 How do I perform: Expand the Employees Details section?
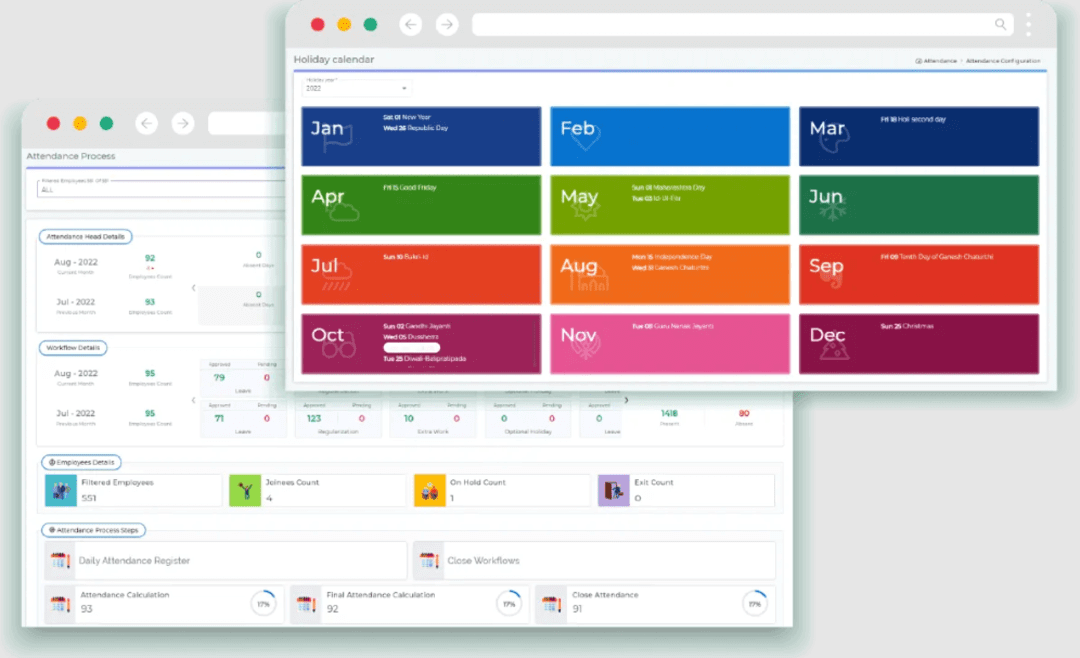[x=83, y=462]
